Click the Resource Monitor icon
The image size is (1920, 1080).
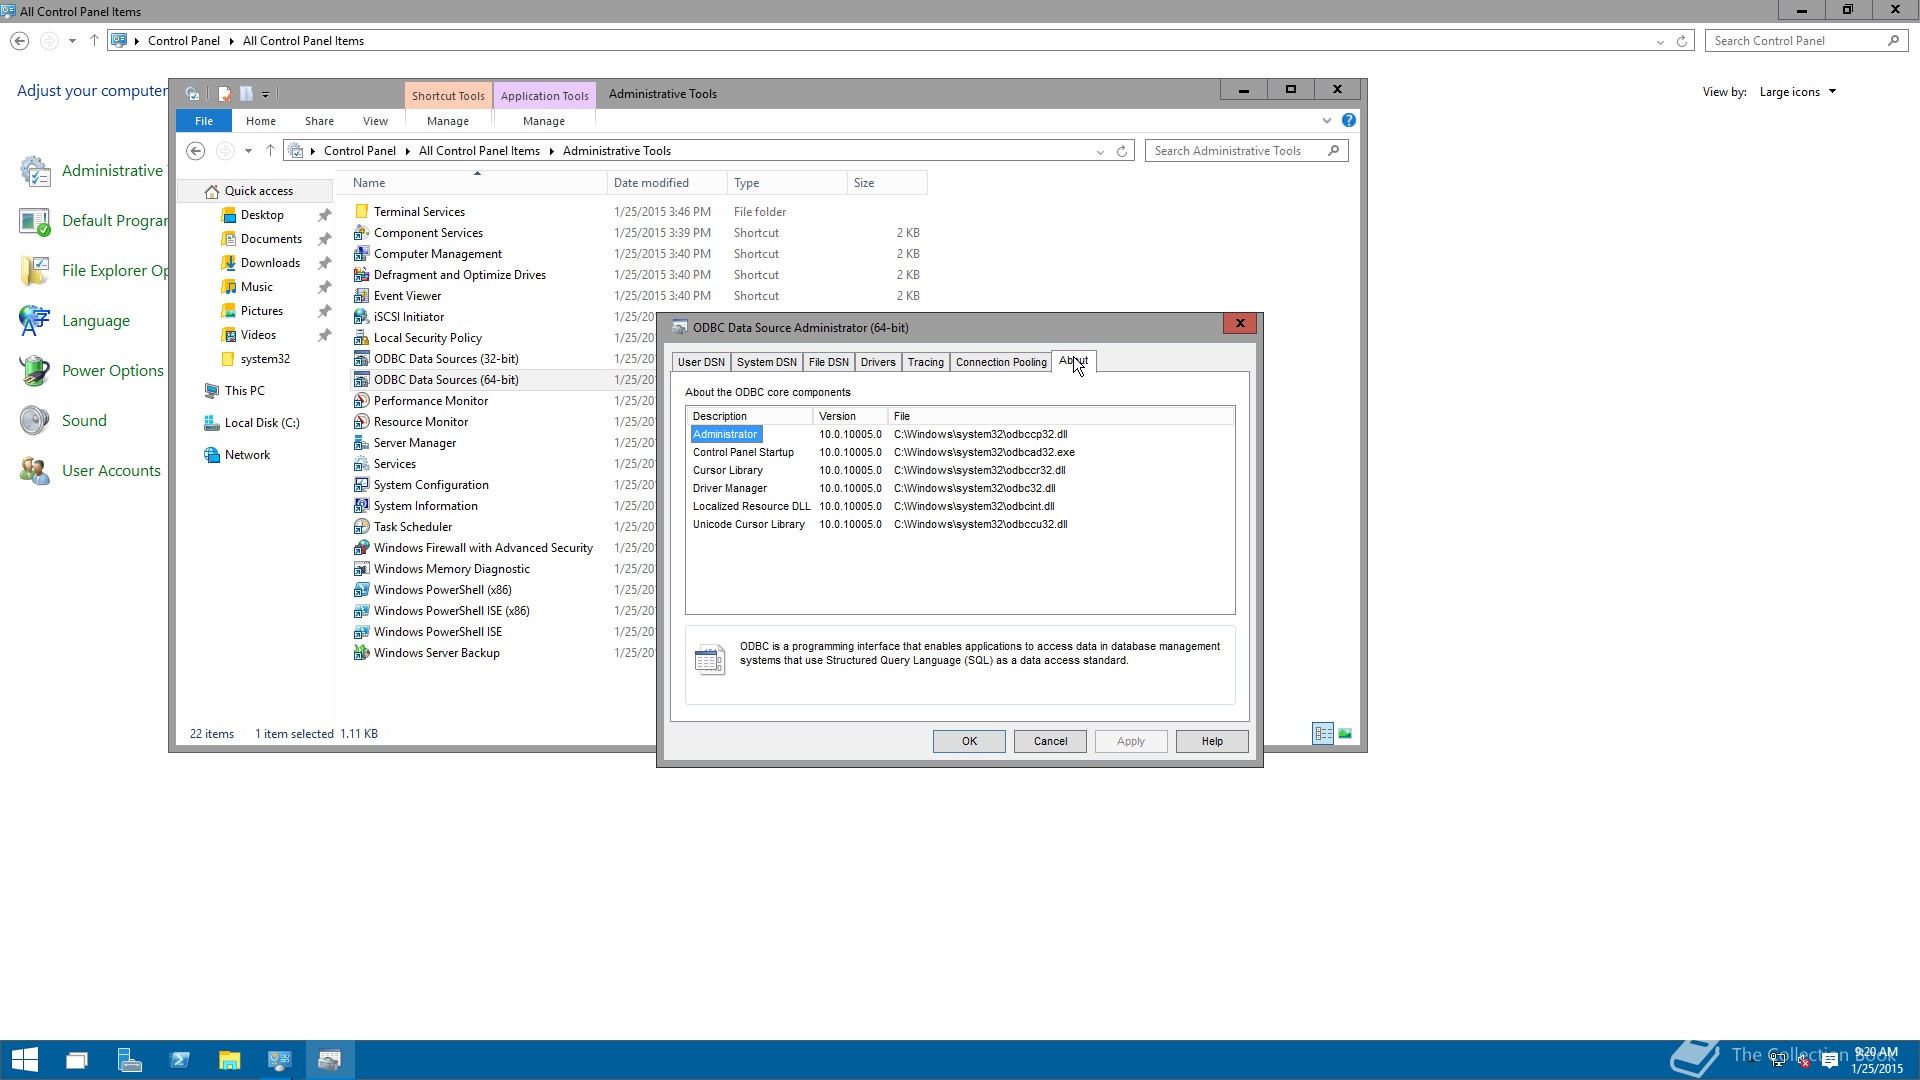click(362, 422)
